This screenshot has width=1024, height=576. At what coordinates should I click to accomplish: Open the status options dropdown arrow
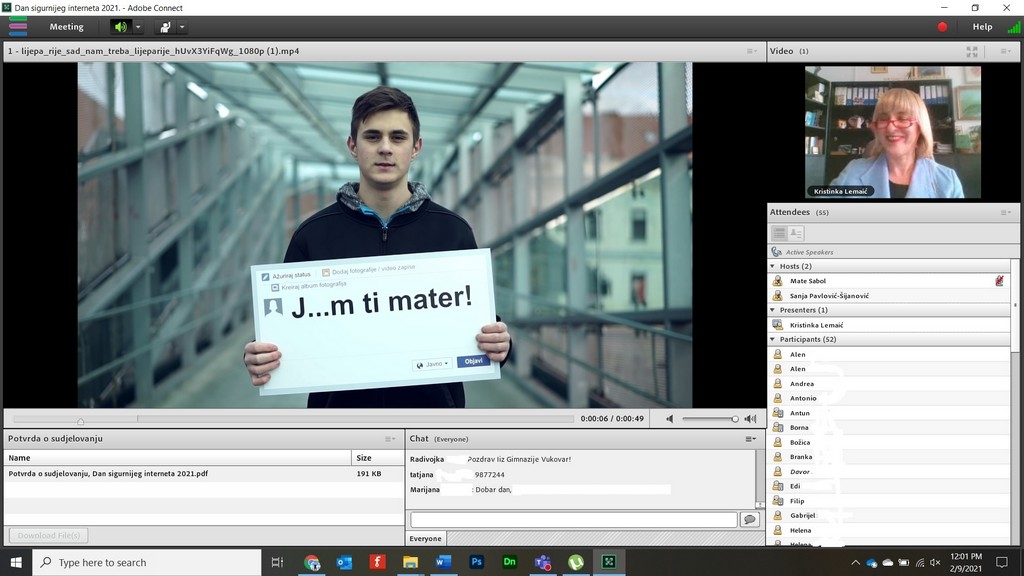pyautogui.click(x=182, y=27)
